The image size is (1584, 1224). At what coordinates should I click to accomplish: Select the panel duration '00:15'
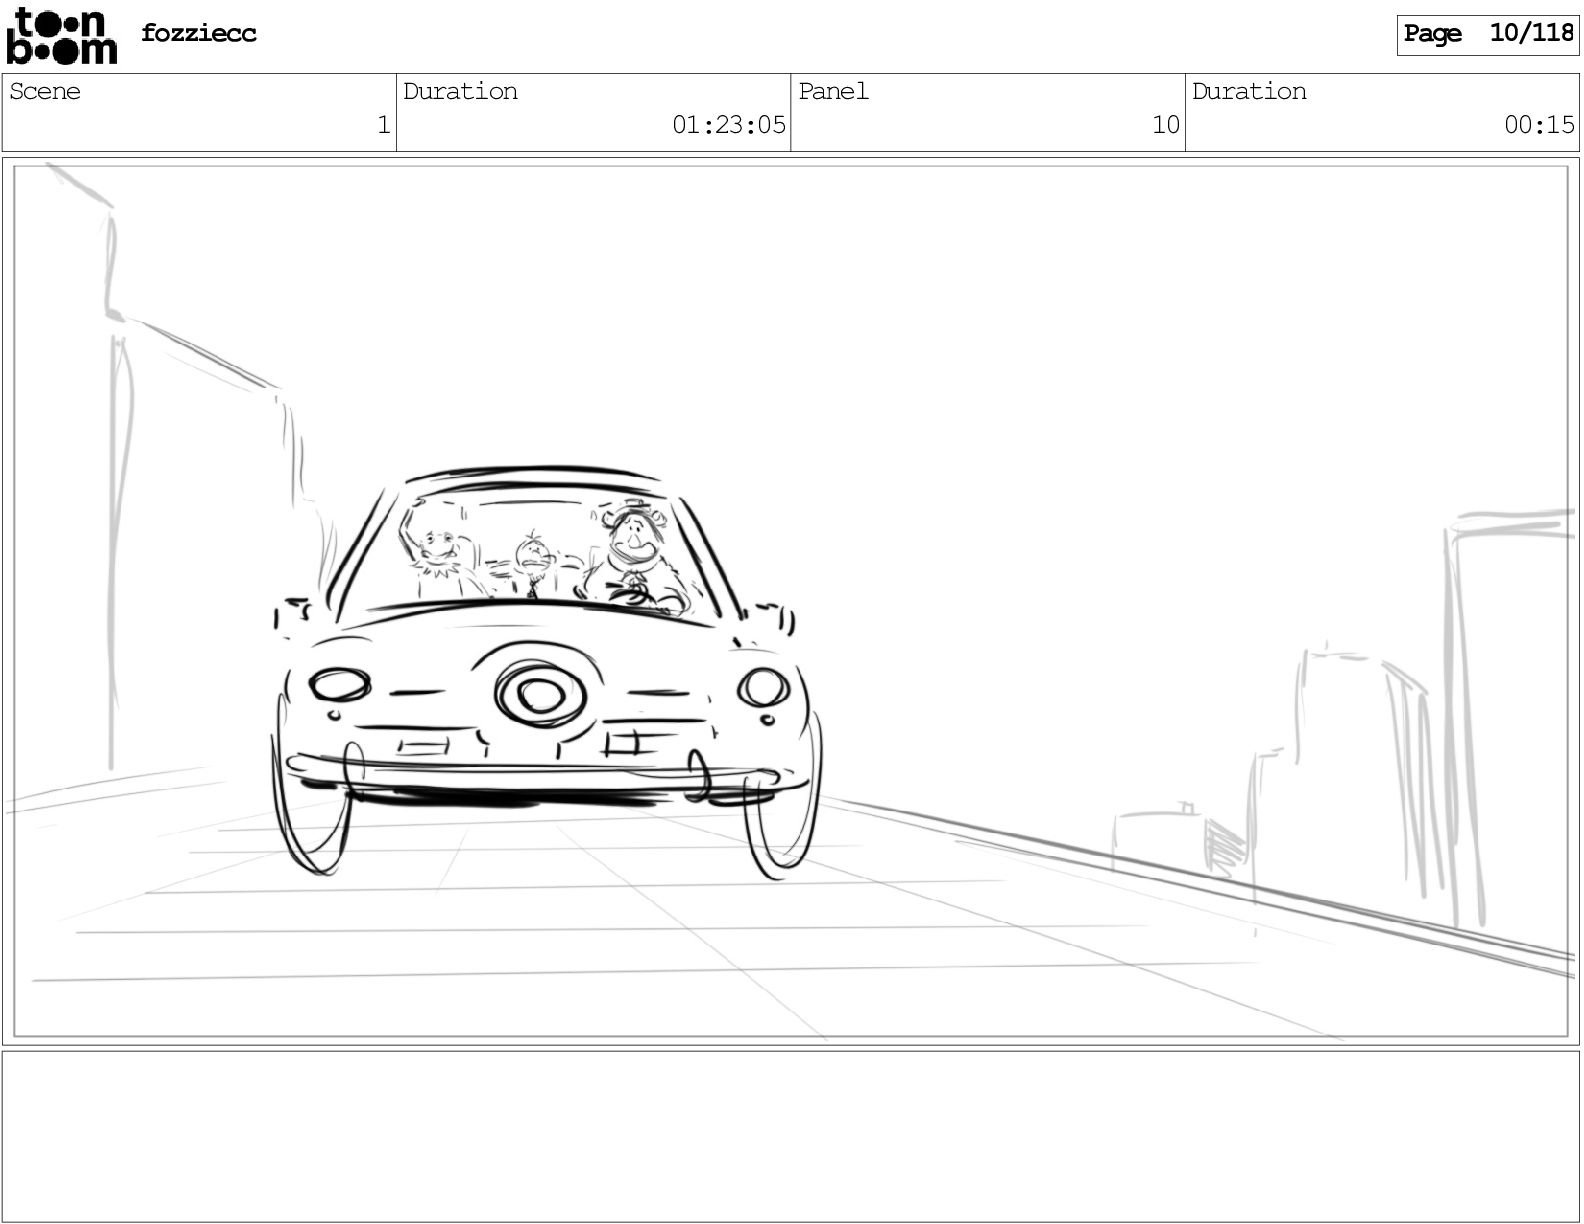(1539, 125)
